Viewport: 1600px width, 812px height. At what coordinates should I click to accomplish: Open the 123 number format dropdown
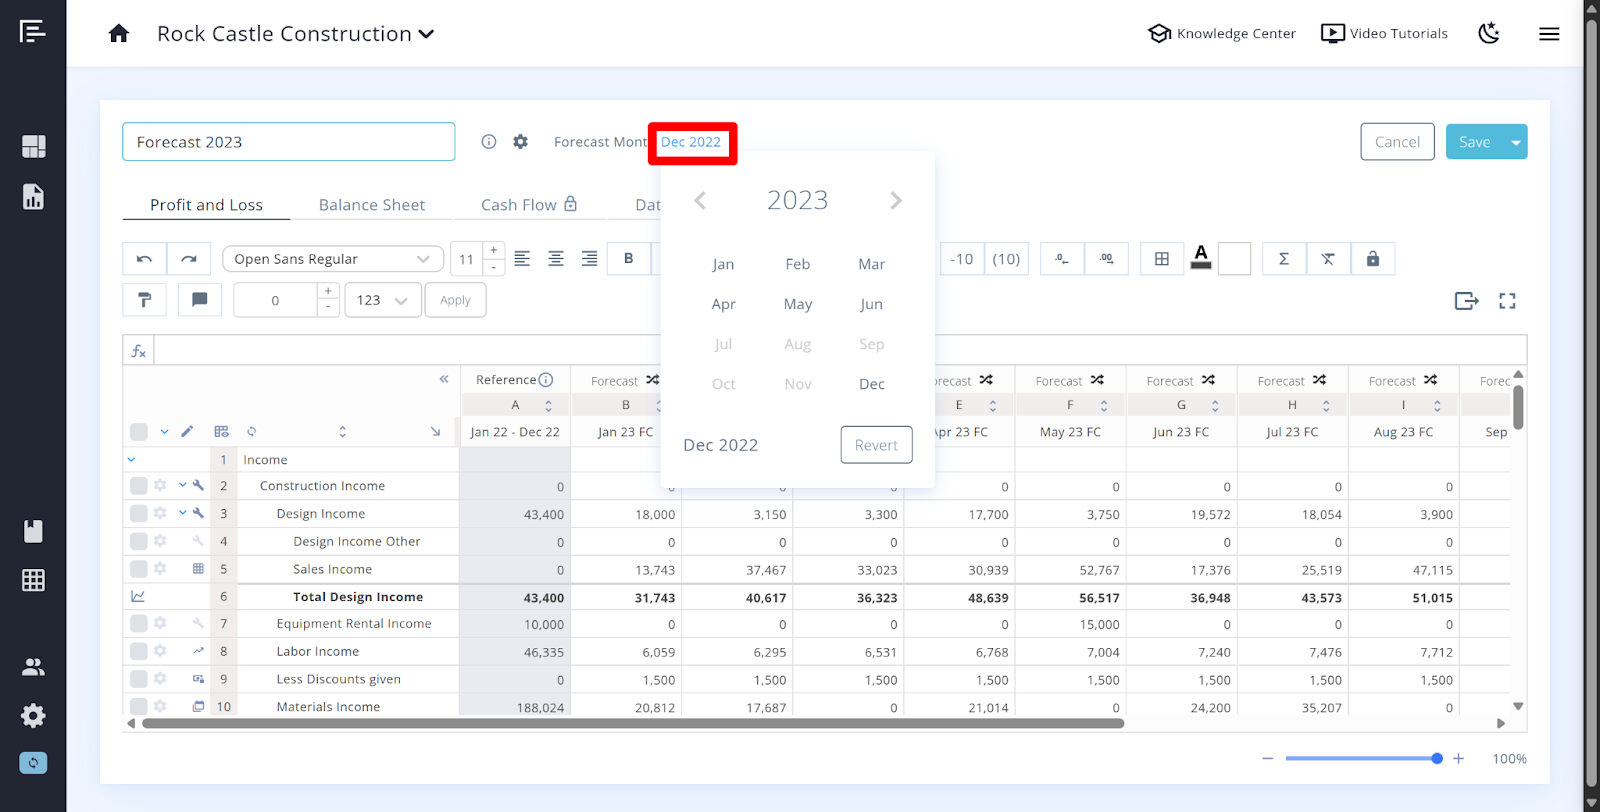[383, 300]
